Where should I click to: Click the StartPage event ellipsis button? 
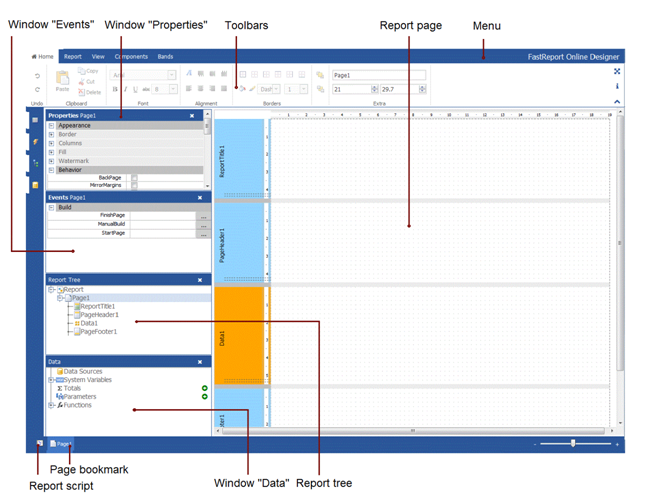(x=203, y=233)
